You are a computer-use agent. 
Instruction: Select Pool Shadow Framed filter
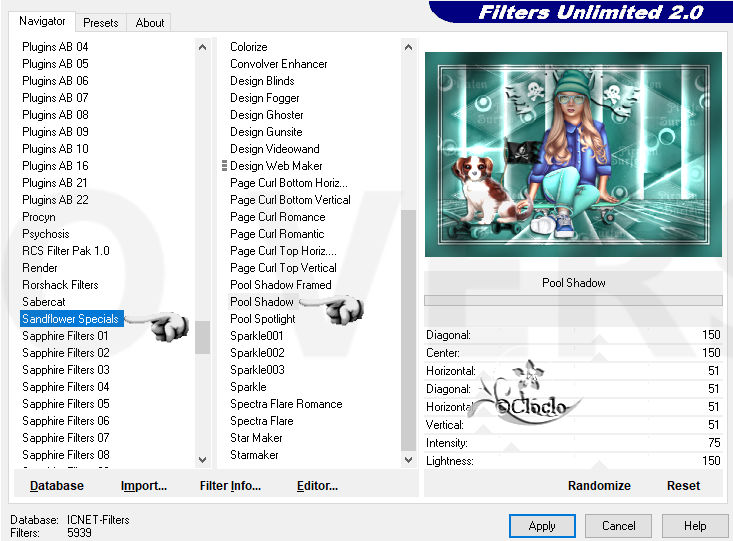click(280, 285)
